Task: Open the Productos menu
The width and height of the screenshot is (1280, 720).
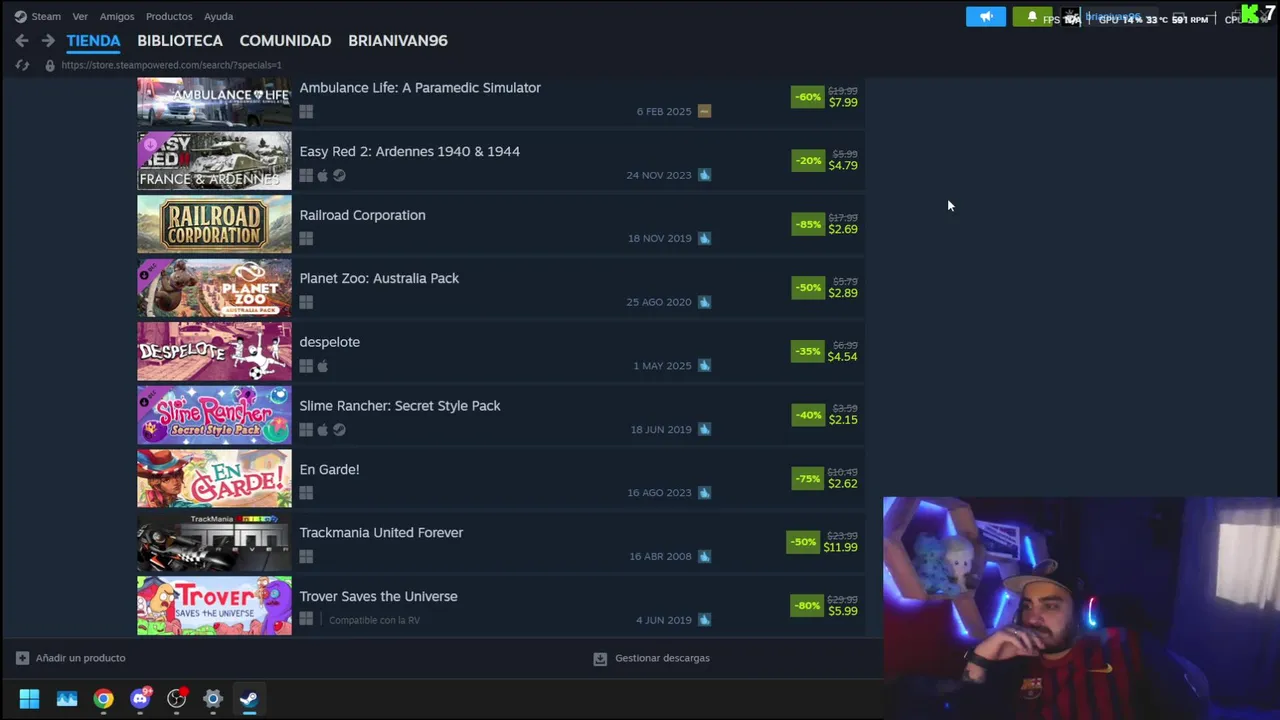Action: [x=169, y=16]
